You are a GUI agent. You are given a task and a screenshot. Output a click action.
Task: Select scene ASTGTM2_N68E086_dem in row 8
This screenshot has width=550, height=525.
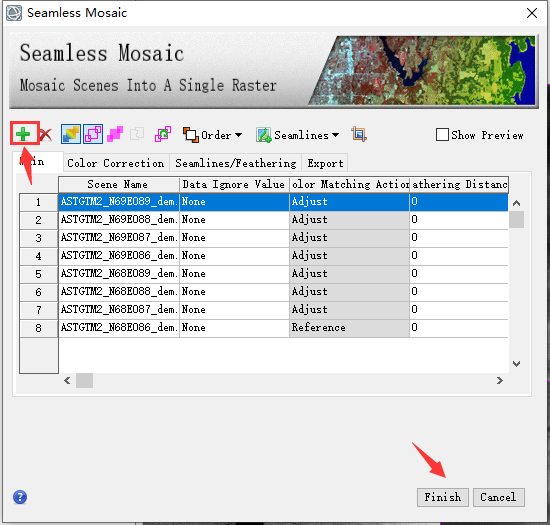[x=119, y=328]
